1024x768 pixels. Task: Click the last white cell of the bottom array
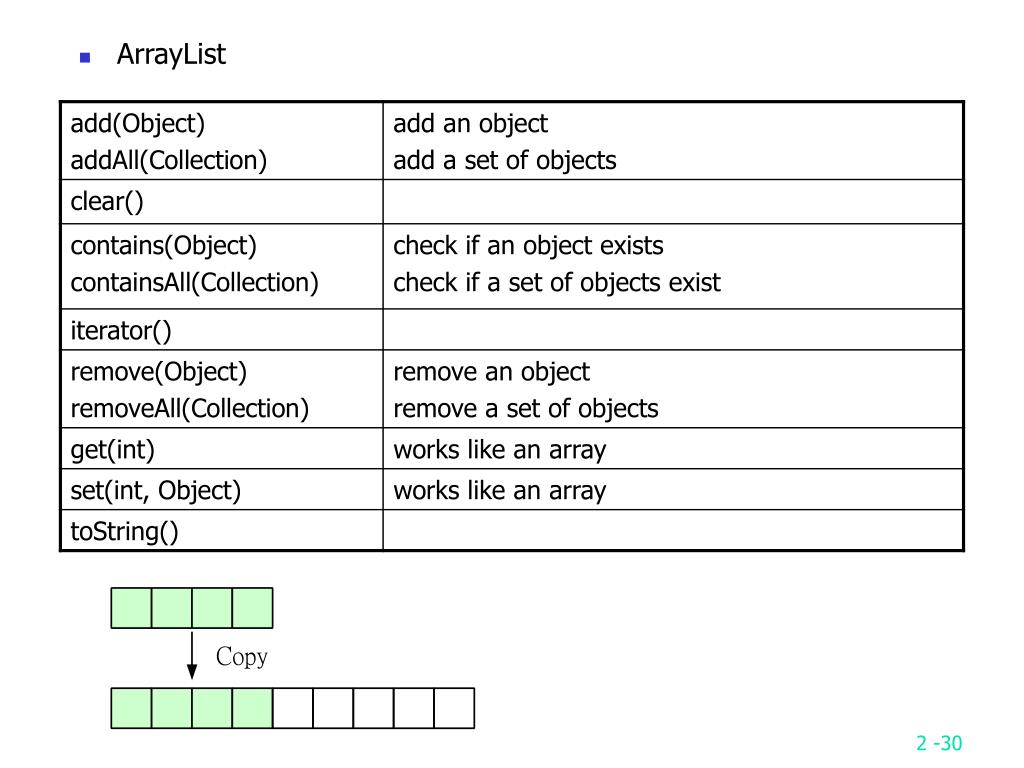pyautogui.click(x=454, y=708)
